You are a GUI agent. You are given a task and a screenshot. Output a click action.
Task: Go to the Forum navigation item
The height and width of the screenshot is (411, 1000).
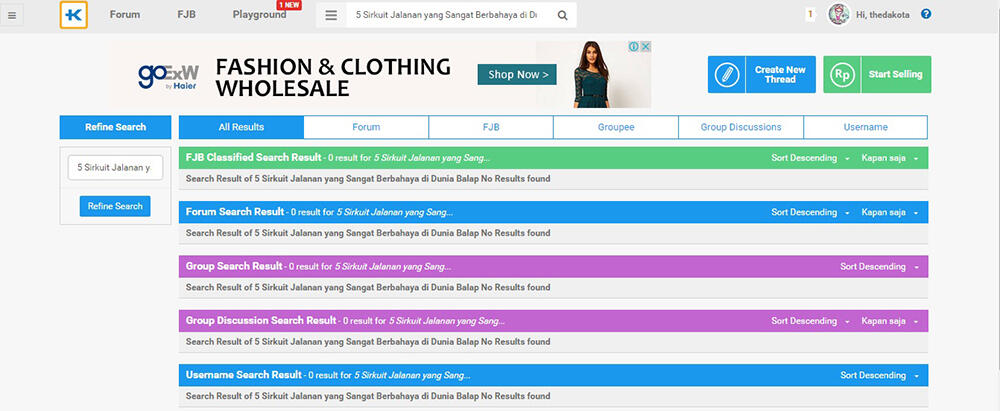coord(125,14)
